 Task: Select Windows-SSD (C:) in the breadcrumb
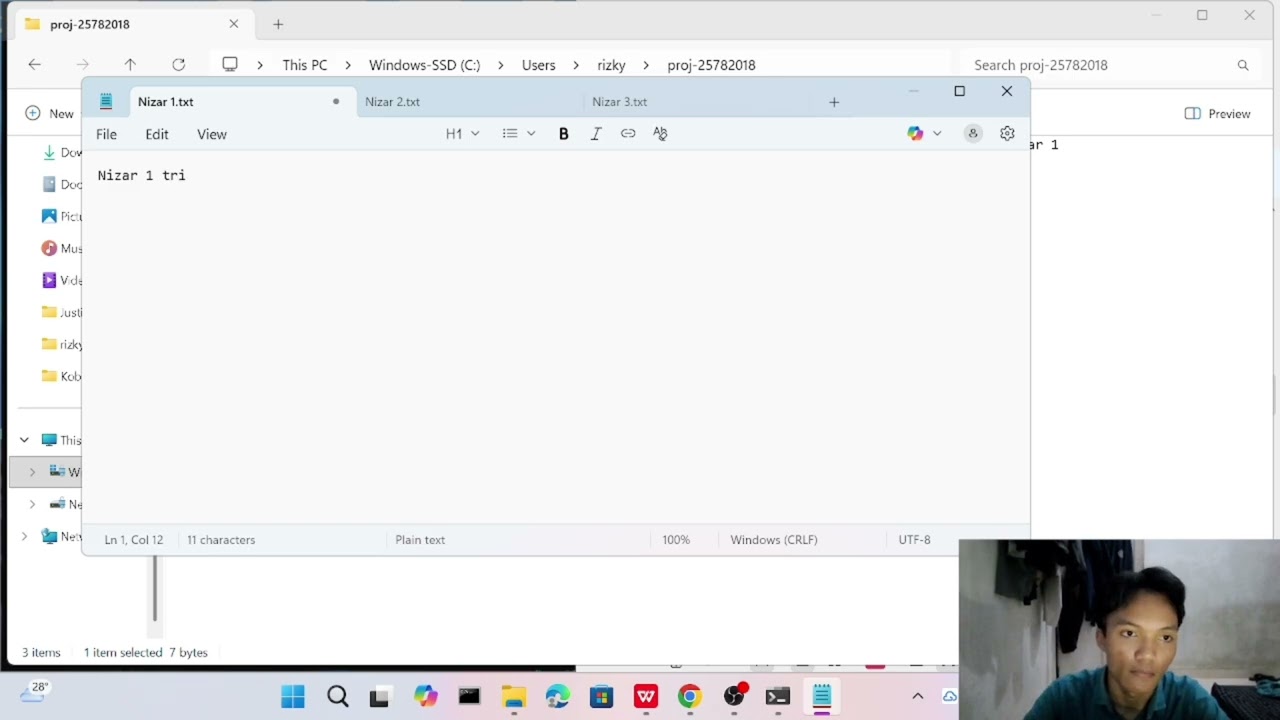tap(424, 65)
